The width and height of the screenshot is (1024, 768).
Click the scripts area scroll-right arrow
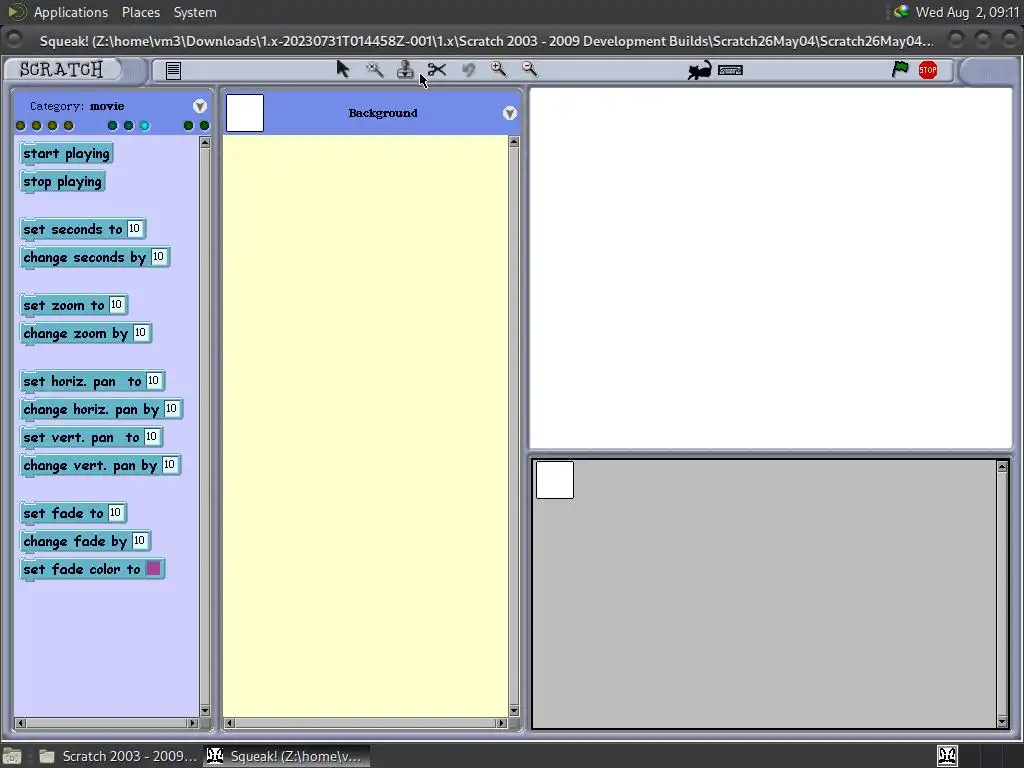click(502, 723)
